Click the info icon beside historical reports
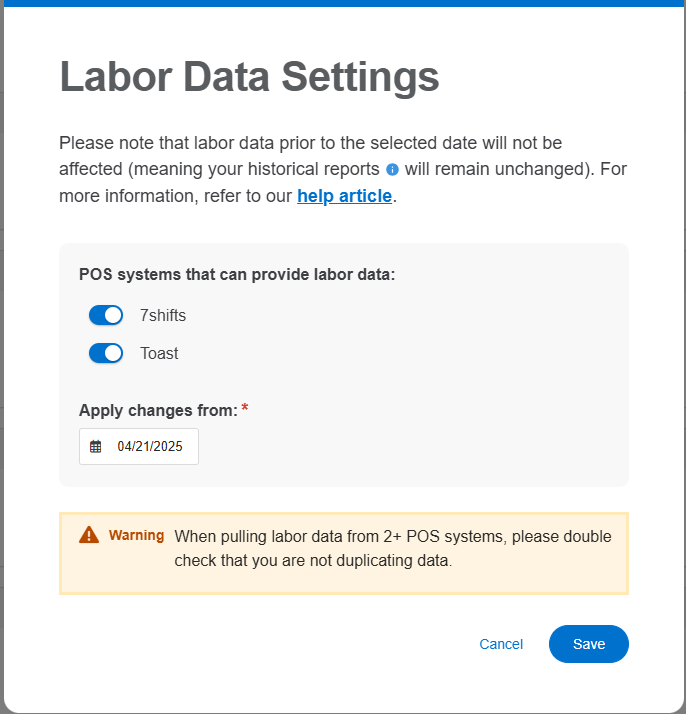The image size is (686, 714). [392, 170]
